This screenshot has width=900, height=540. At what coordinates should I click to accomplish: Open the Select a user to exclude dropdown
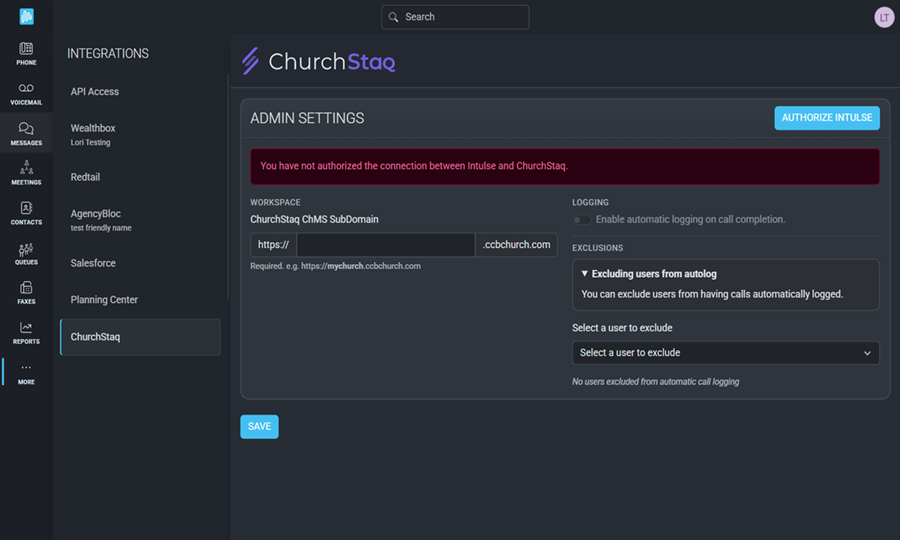point(726,353)
